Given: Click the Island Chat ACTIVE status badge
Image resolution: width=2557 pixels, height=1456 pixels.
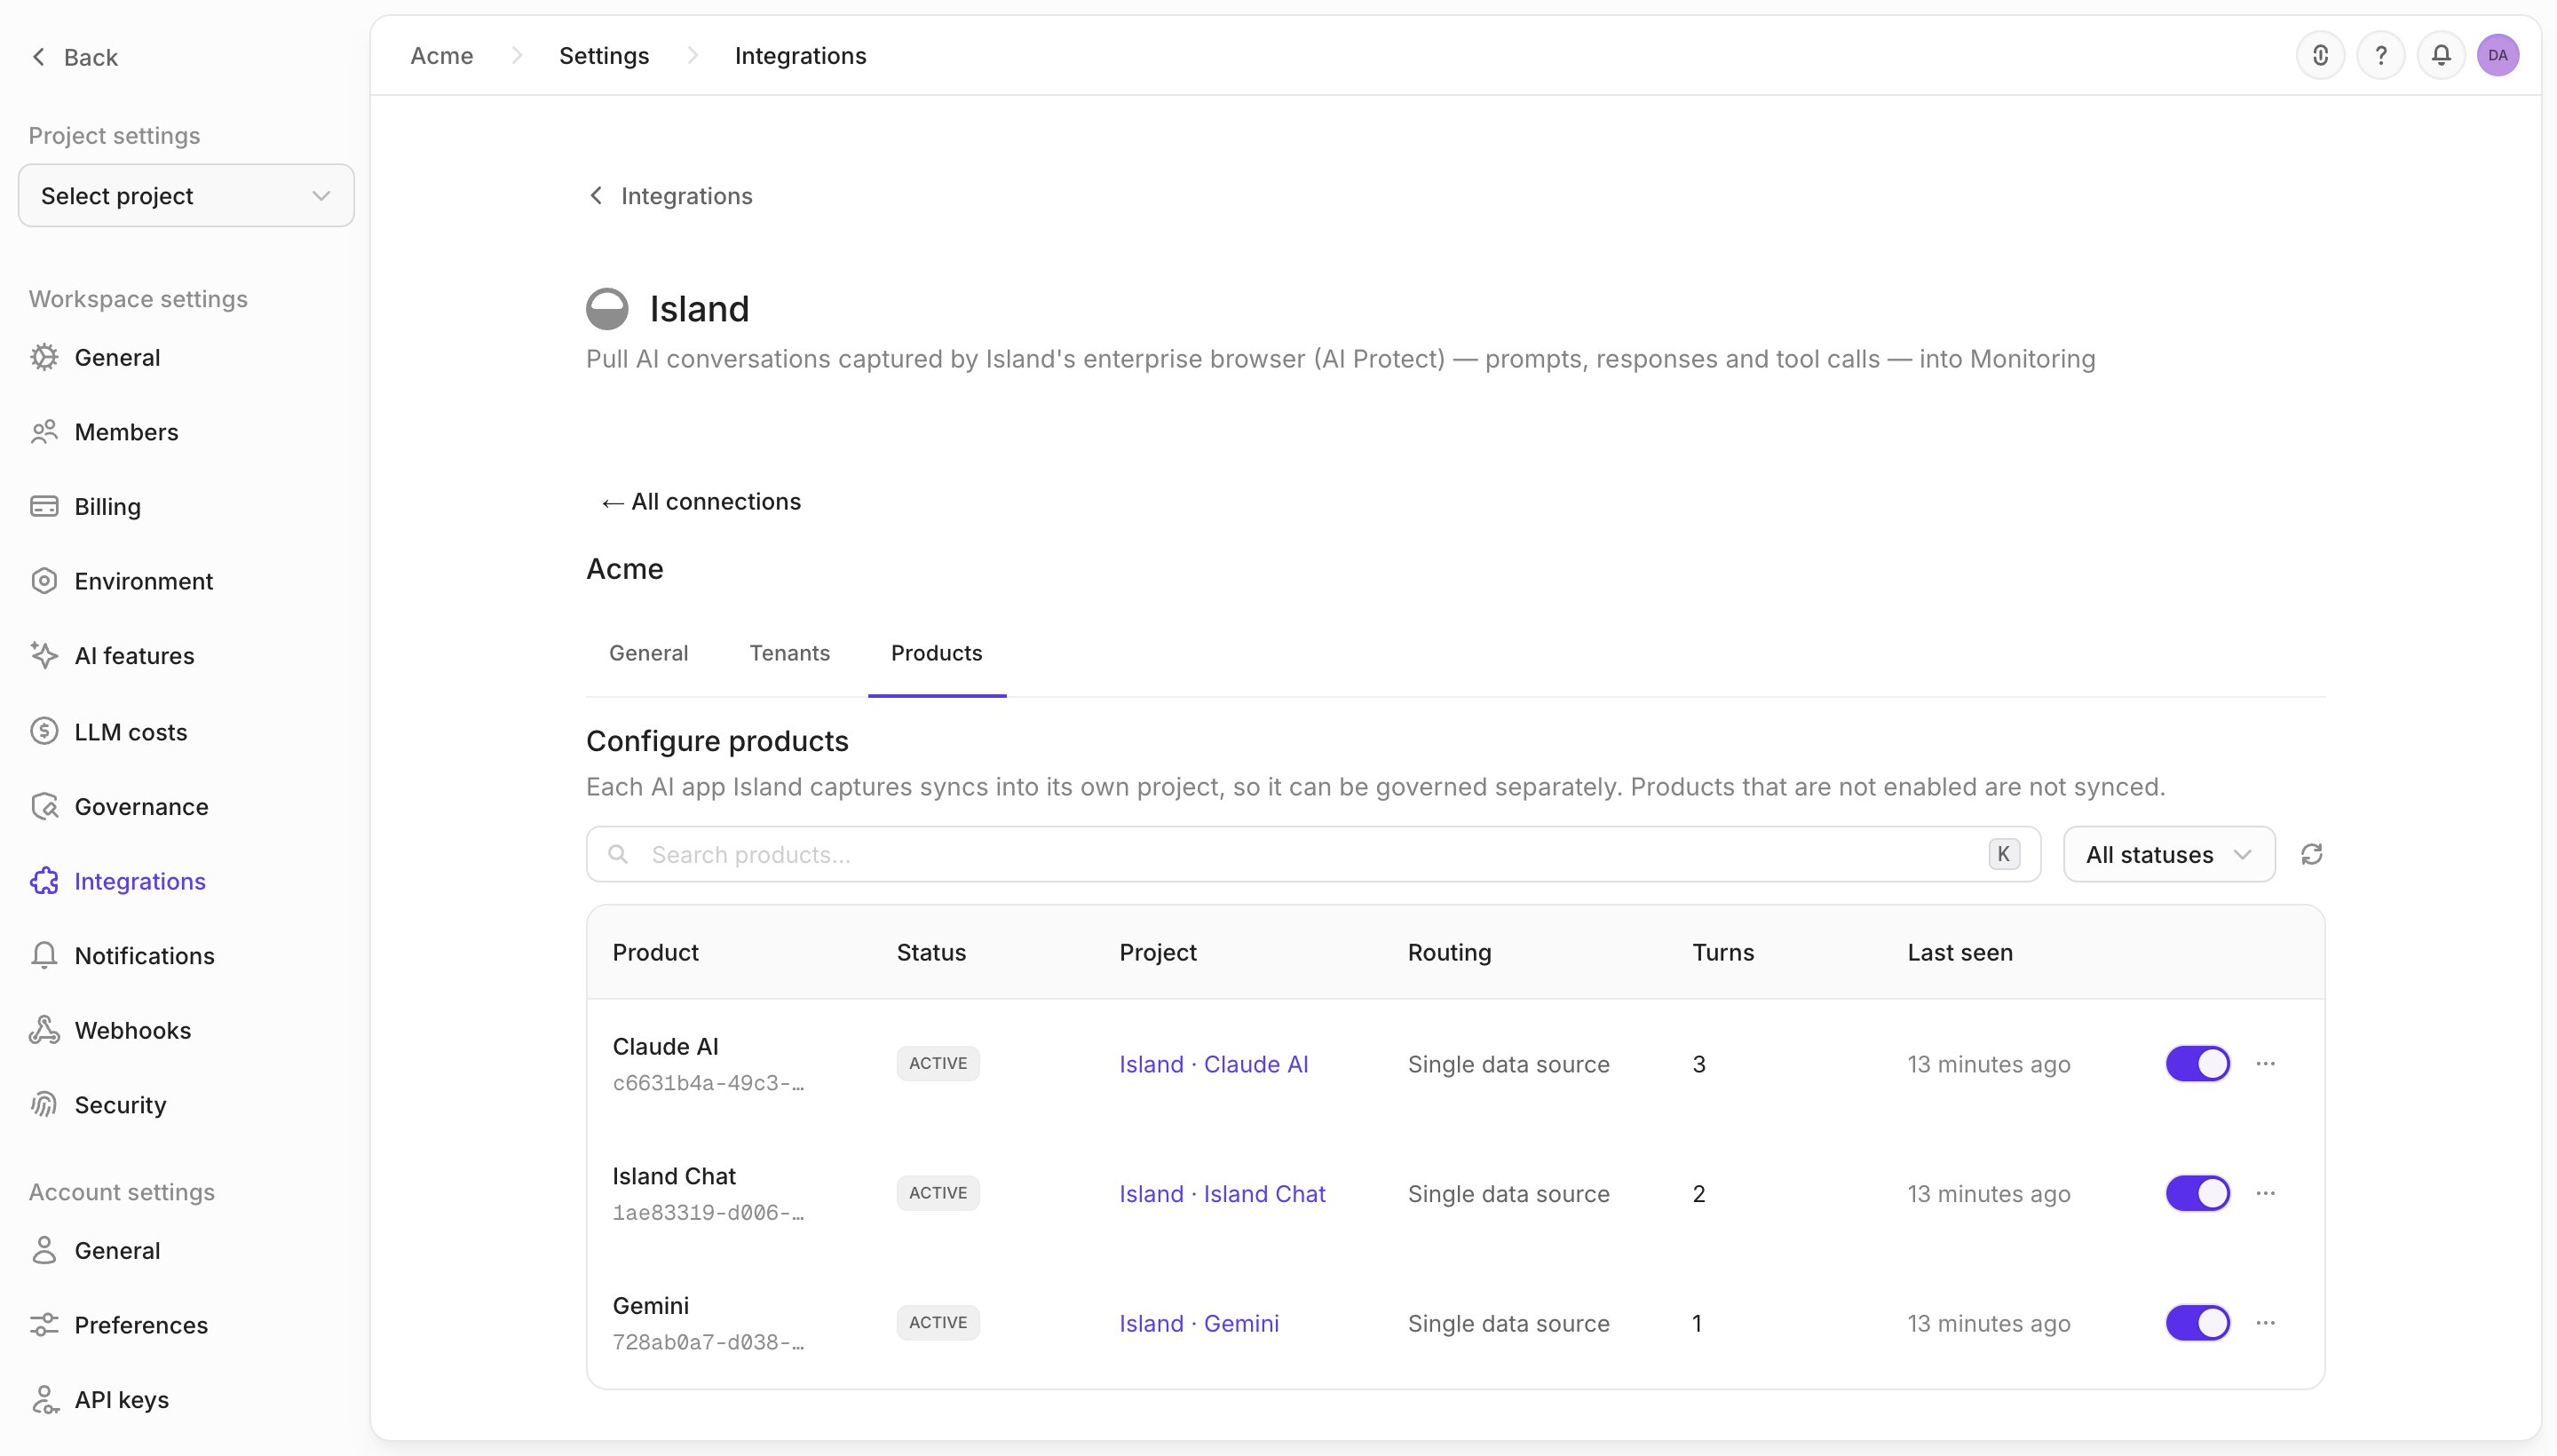Looking at the screenshot, I should pyautogui.click(x=937, y=1193).
